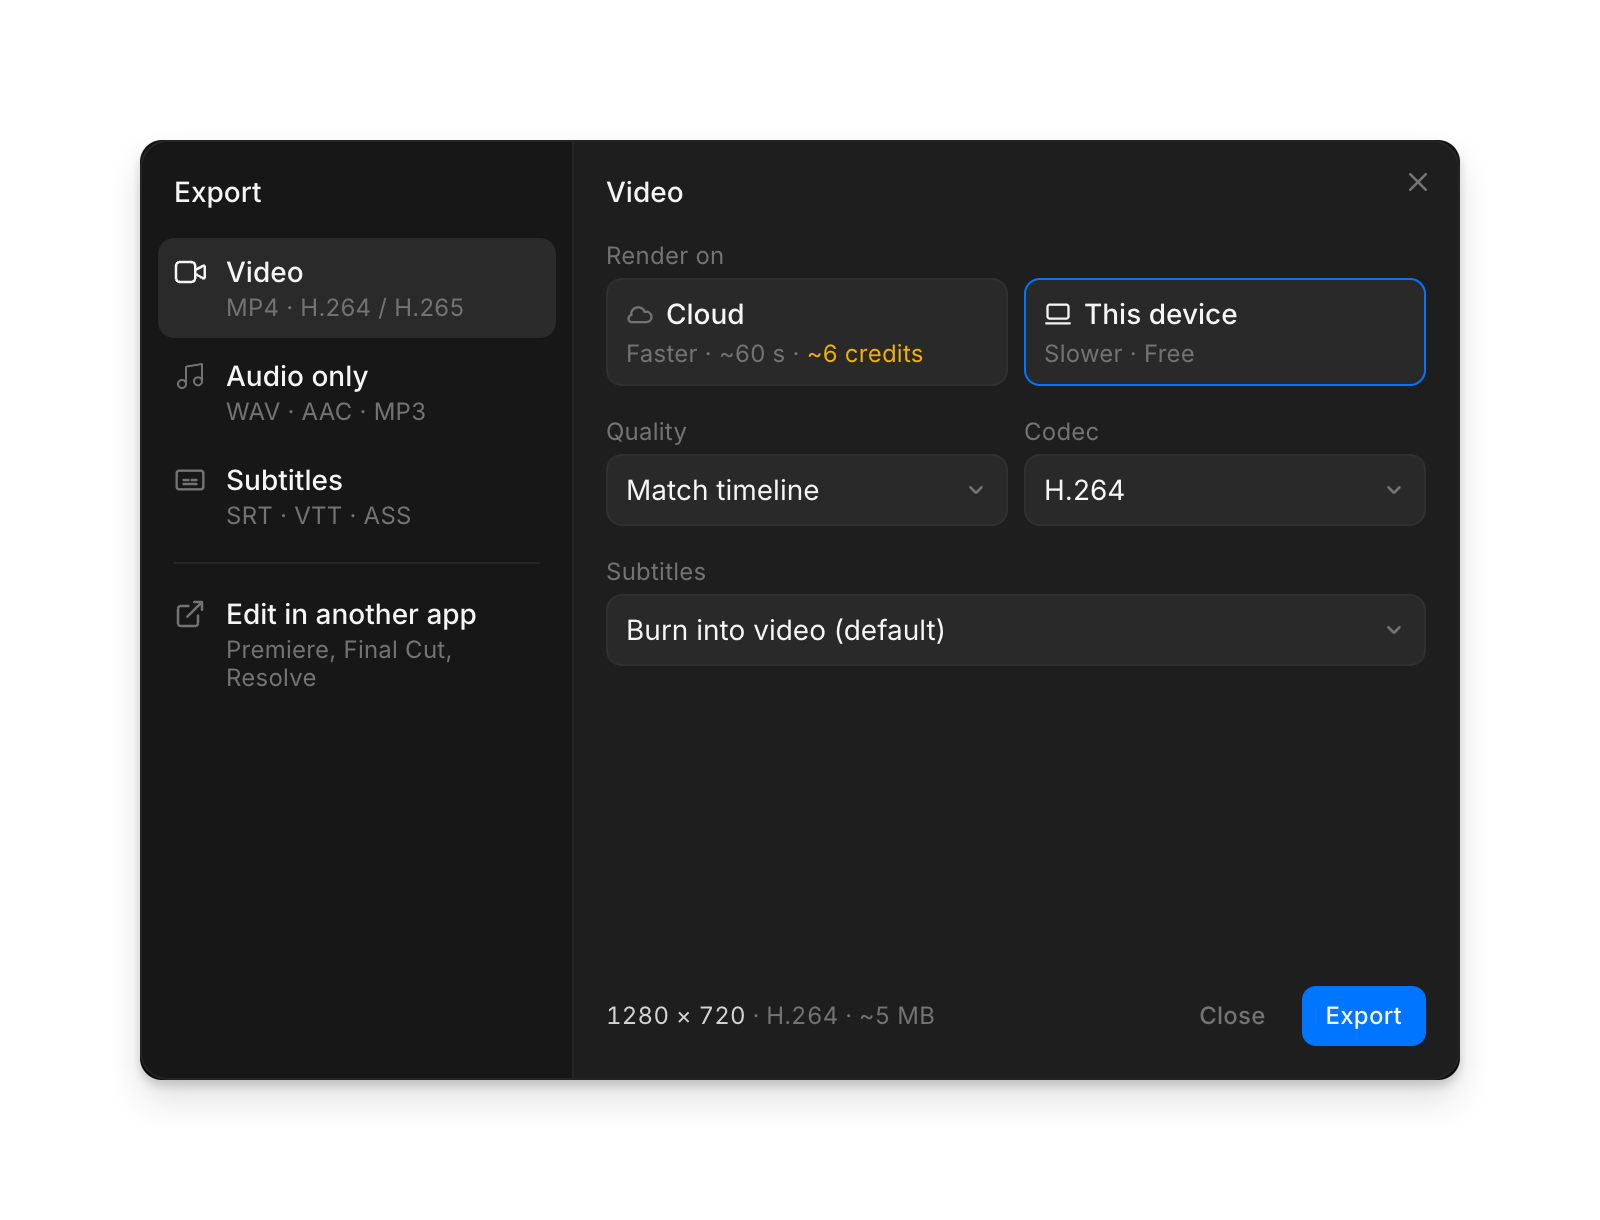The height and width of the screenshot is (1220, 1600).
Task: Expand the Subtitles Burn into video dropdown
Action: (1015, 630)
